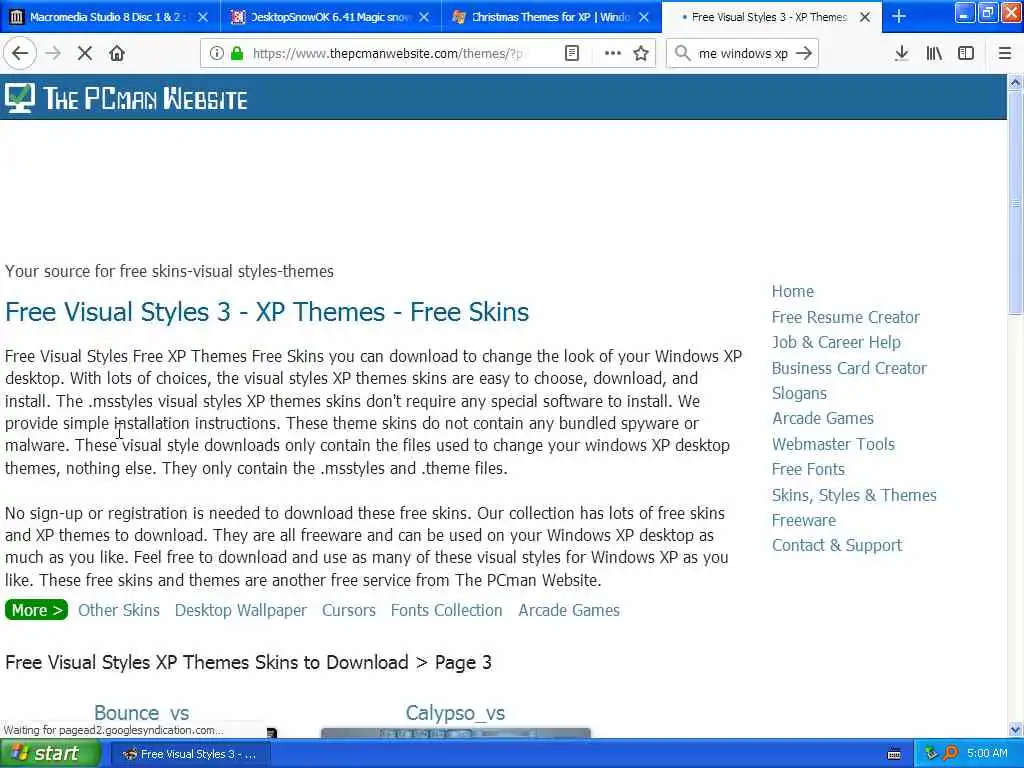
Task: Toggle the sidebar view
Action: tap(966, 54)
